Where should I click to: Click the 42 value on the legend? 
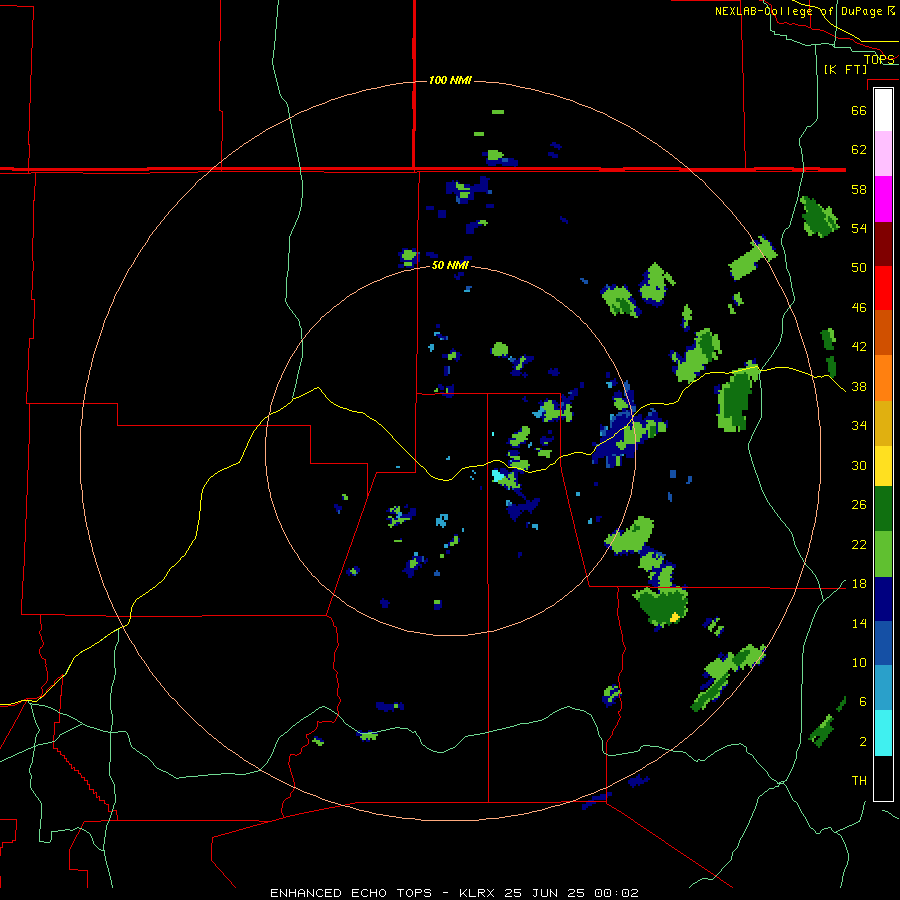pos(859,347)
